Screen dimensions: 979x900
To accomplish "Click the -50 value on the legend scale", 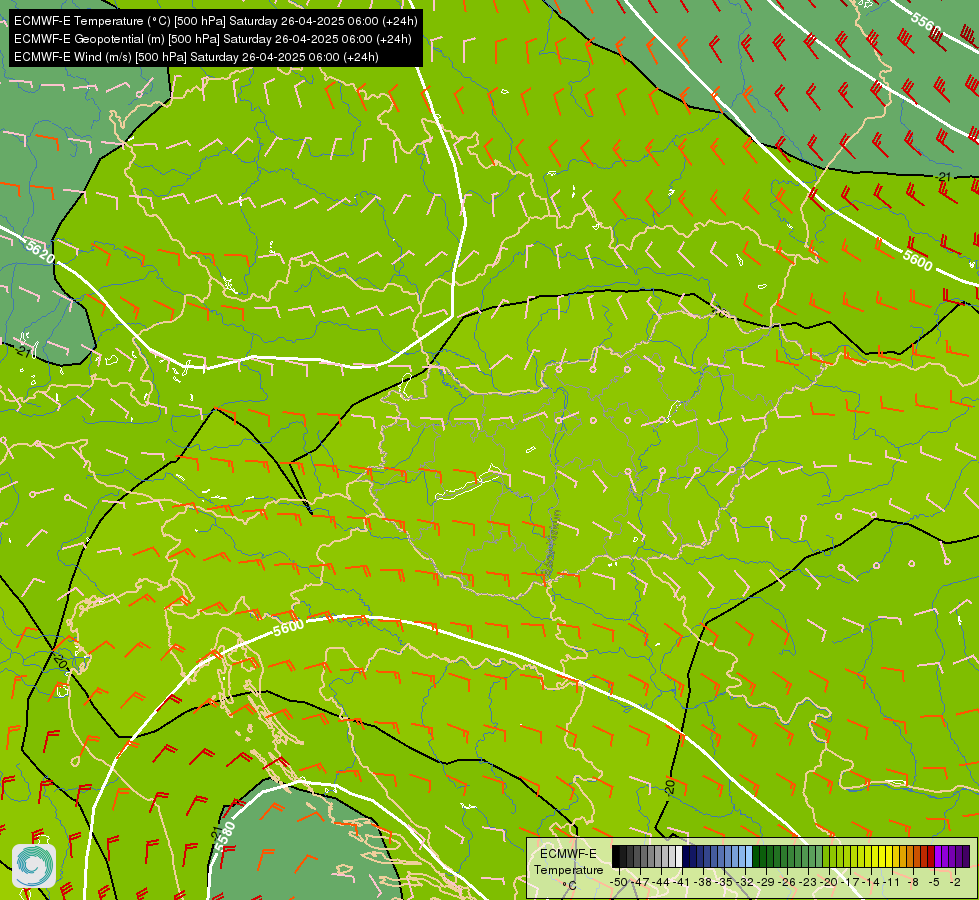I will [619, 882].
